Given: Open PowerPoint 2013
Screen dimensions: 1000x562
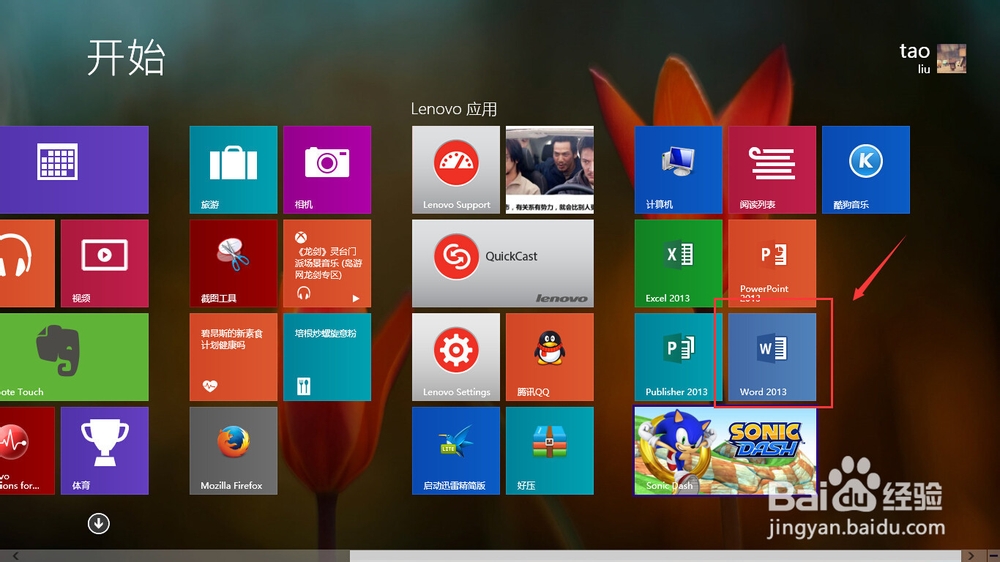Looking at the screenshot, I should tap(772, 263).
